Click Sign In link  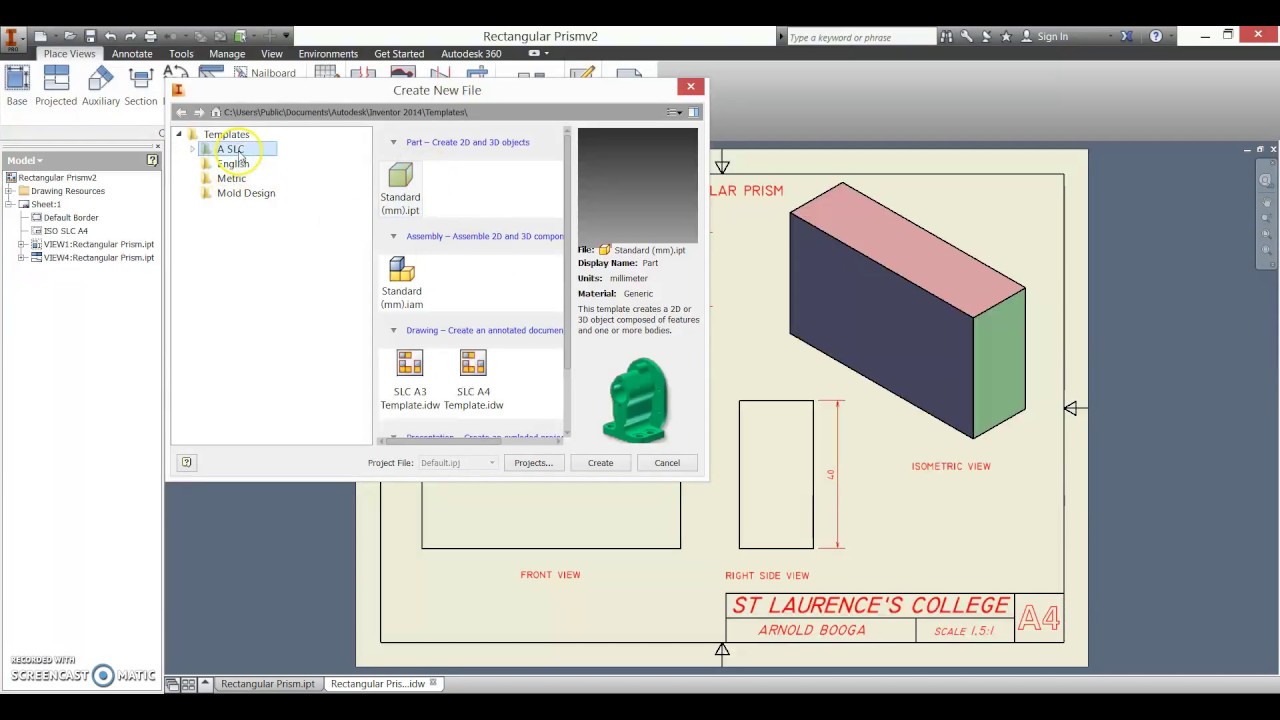[1052, 36]
